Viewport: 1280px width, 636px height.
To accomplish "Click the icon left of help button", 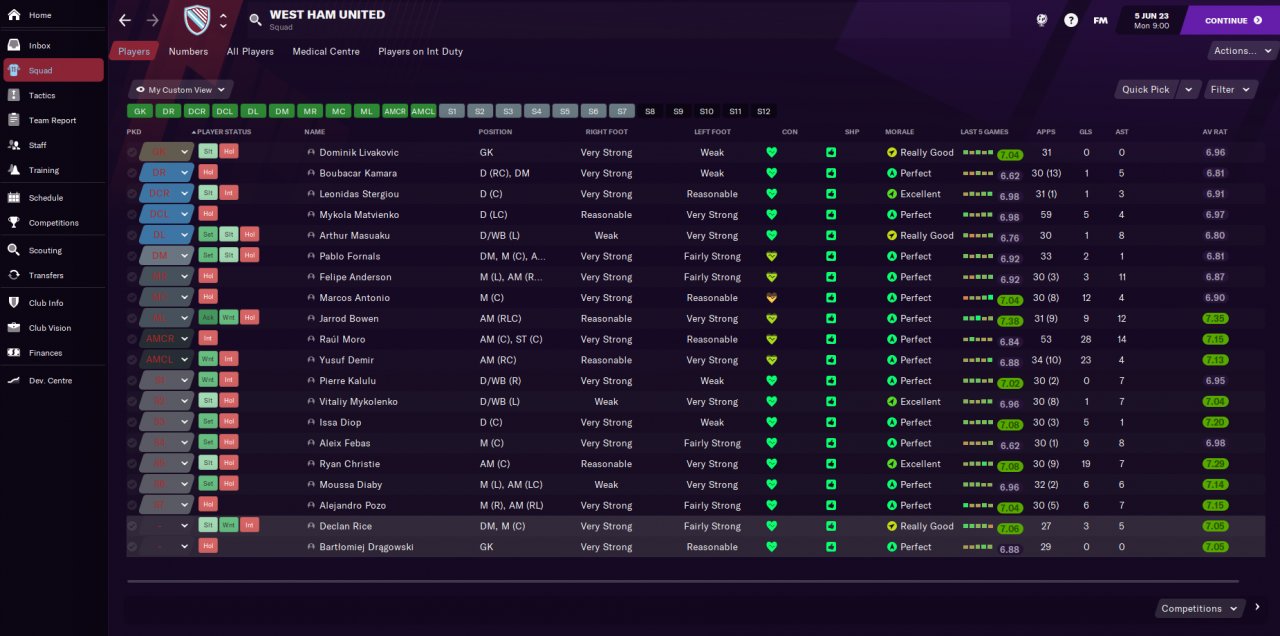I will pyautogui.click(x=1042, y=20).
